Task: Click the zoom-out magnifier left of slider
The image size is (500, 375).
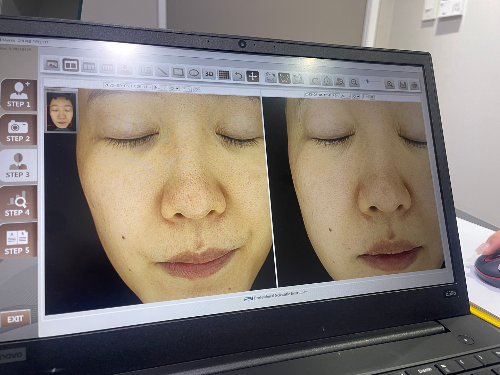Action: click(x=354, y=82)
